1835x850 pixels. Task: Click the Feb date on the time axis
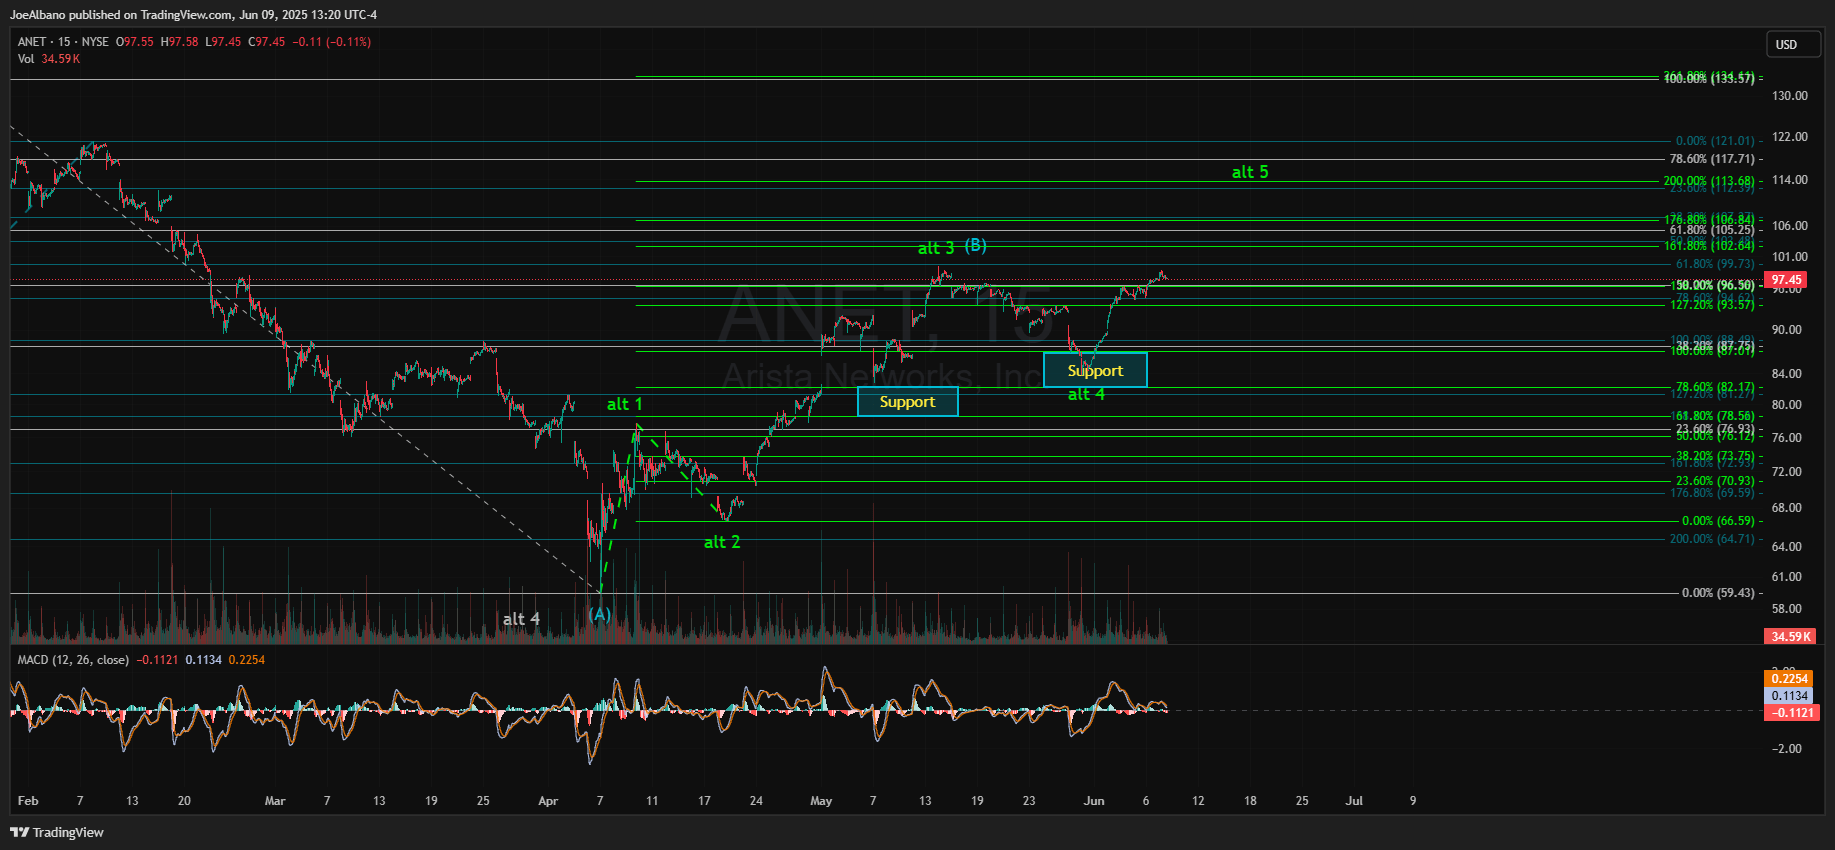tap(28, 801)
